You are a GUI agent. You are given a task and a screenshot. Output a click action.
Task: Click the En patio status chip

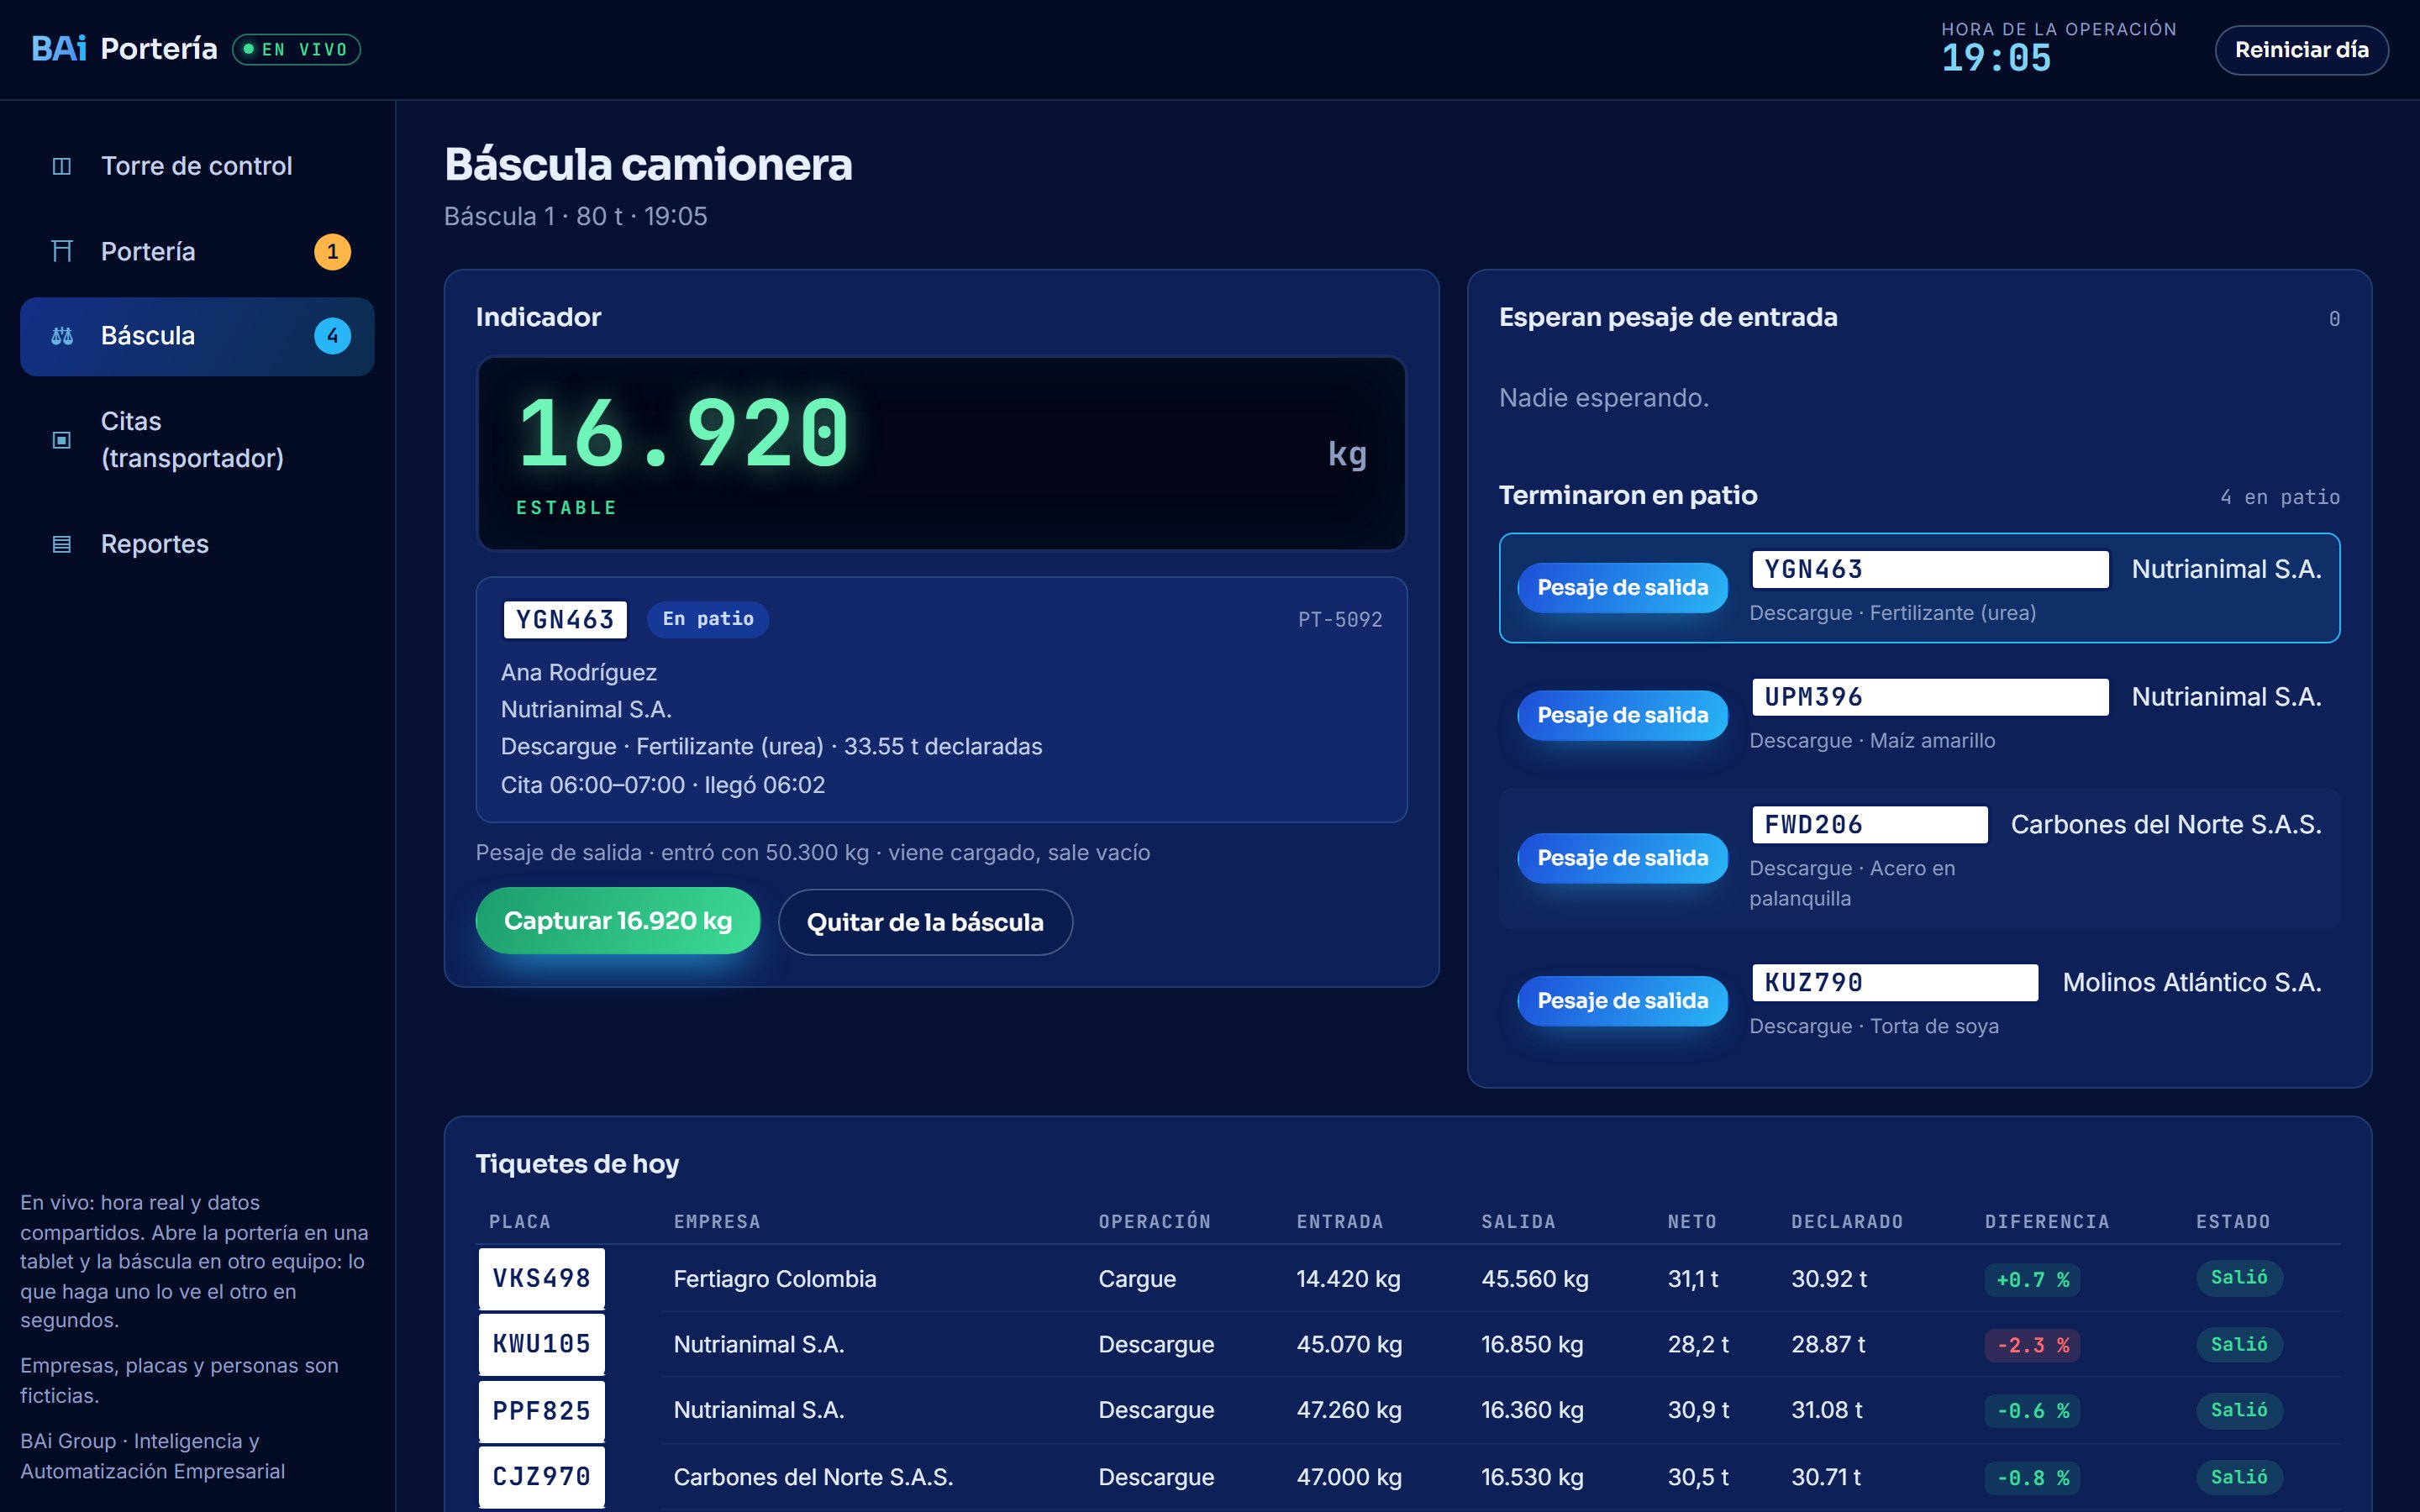708,619
